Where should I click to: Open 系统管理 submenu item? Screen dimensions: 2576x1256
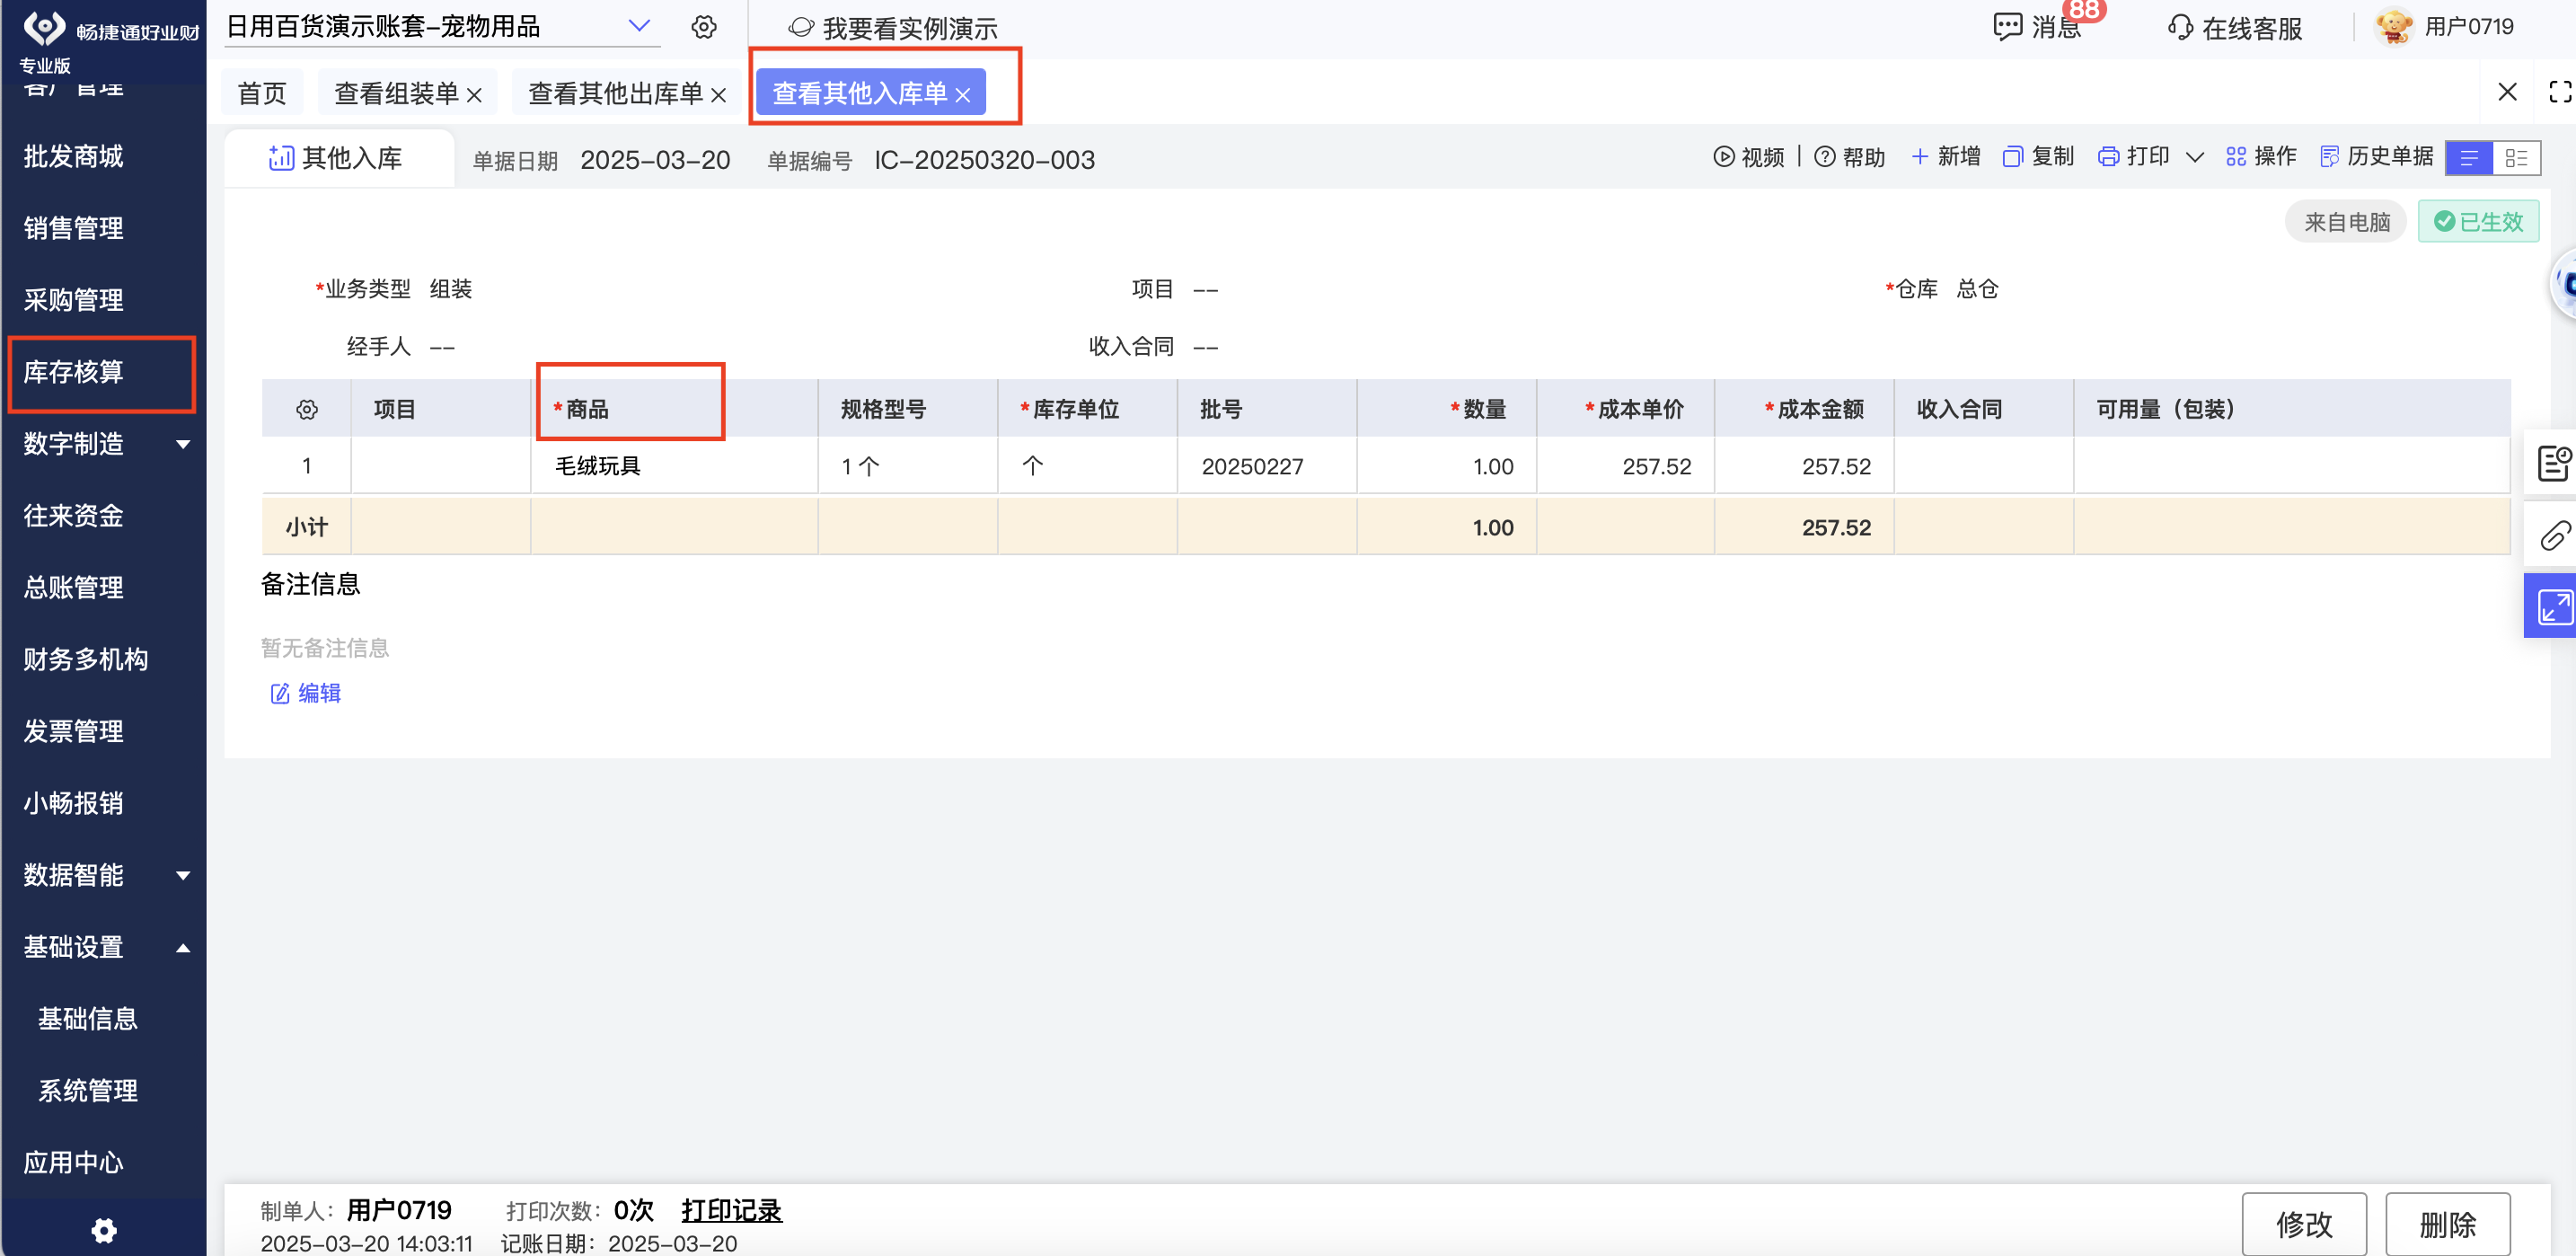88,1090
